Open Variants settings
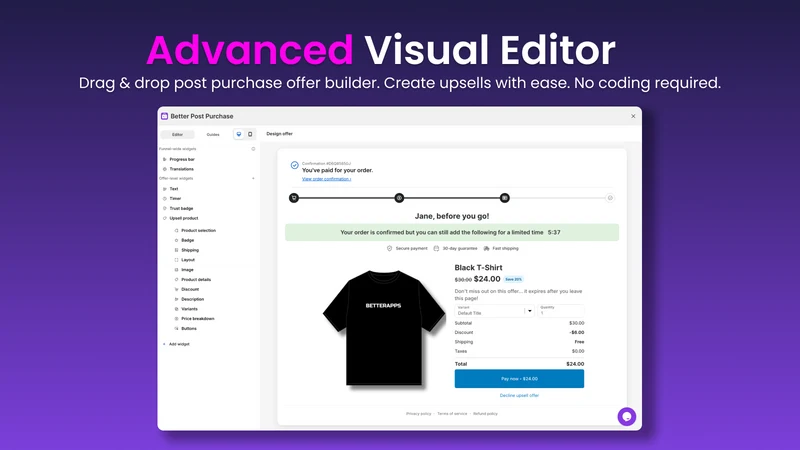The height and width of the screenshot is (450, 800). point(189,309)
